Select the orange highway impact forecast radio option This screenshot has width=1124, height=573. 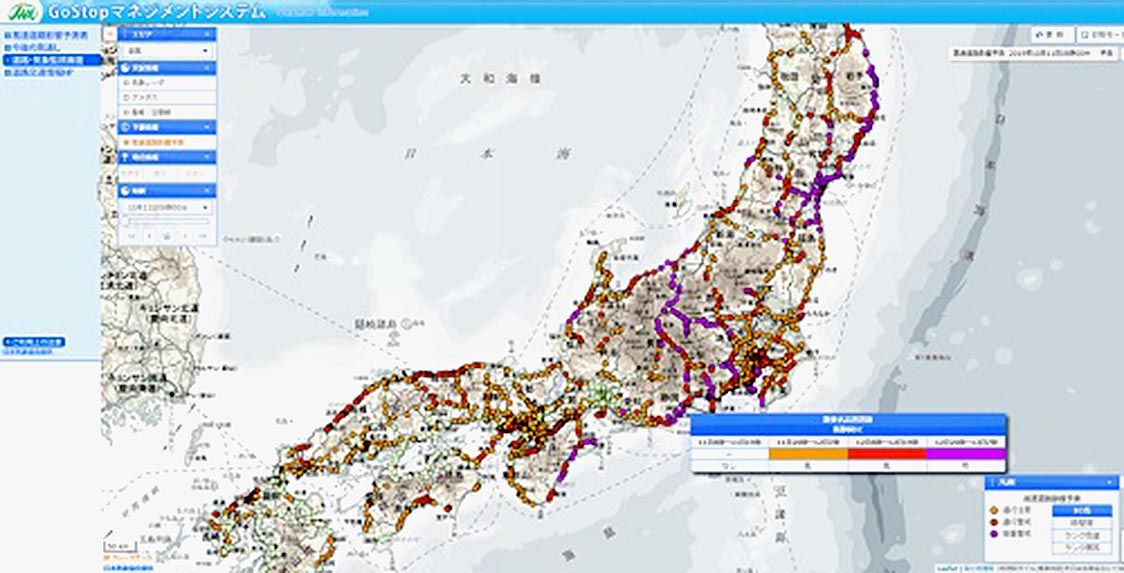[125, 142]
